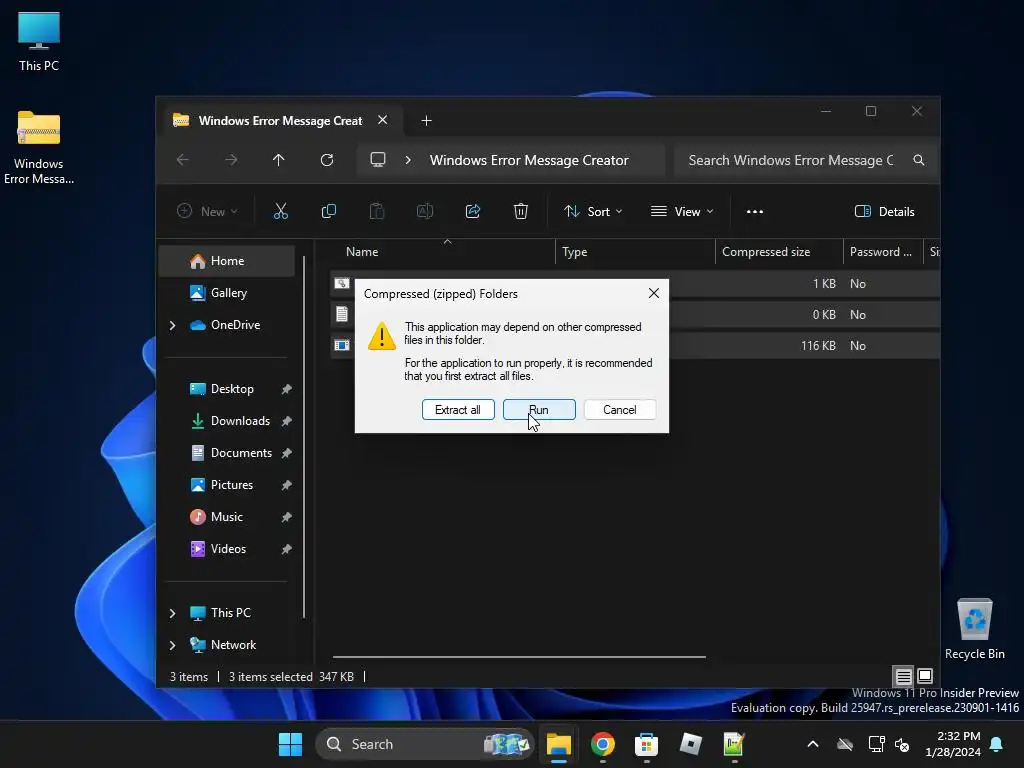Show hidden system tray icons
The image size is (1024, 768).
coord(813,744)
